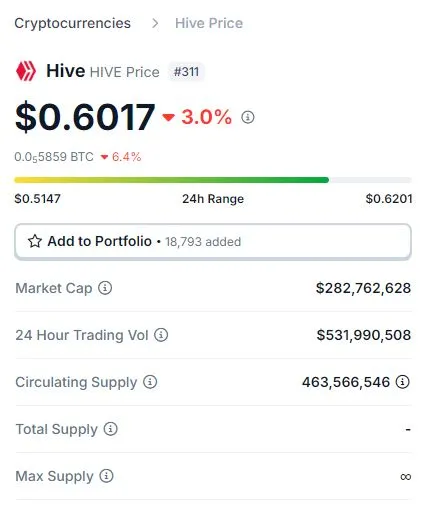Click the breadcrumb chevron separator
Viewport: 433px width, 518px height.
pyautogui.click(x=155, y=23)
